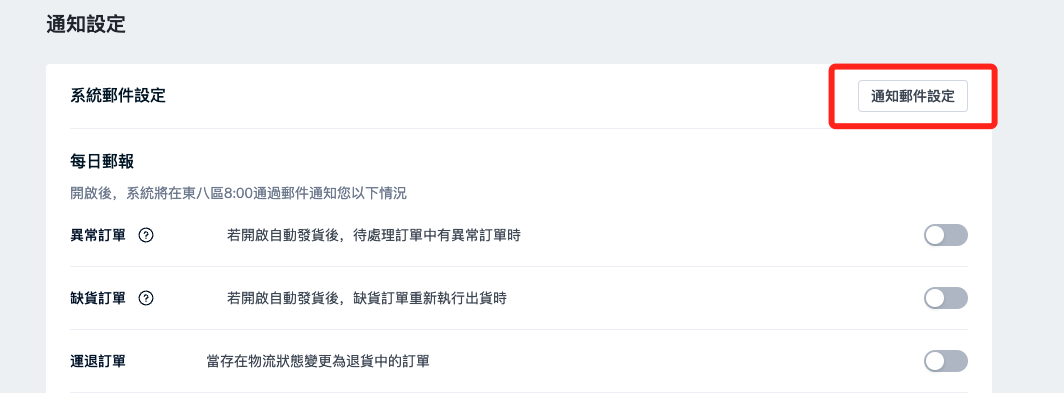The image size is (1064, 393).
Task: Click the divider line below 系統郵件設定 header
Action: [x=519, y=128]
